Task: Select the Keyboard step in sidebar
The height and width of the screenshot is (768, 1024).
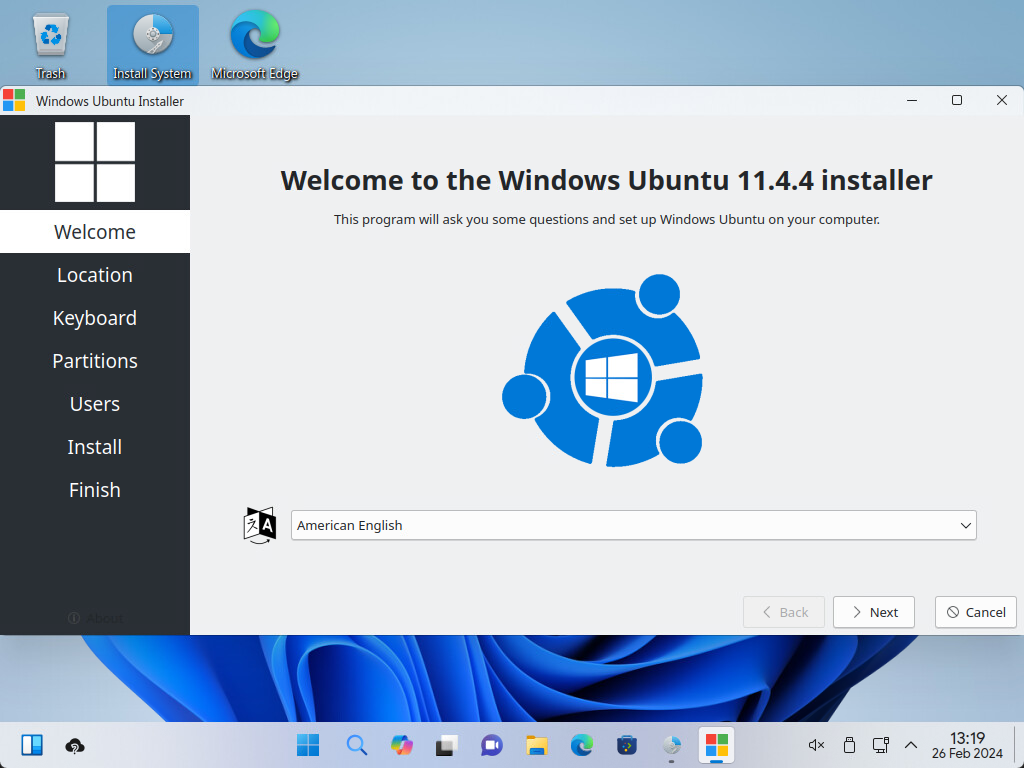Action: (x=95, y=318)
